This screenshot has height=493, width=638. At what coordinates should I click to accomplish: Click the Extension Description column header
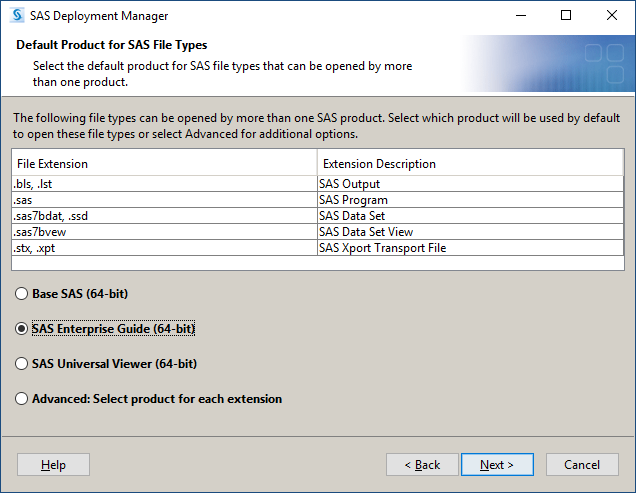[x=470, y=163]
